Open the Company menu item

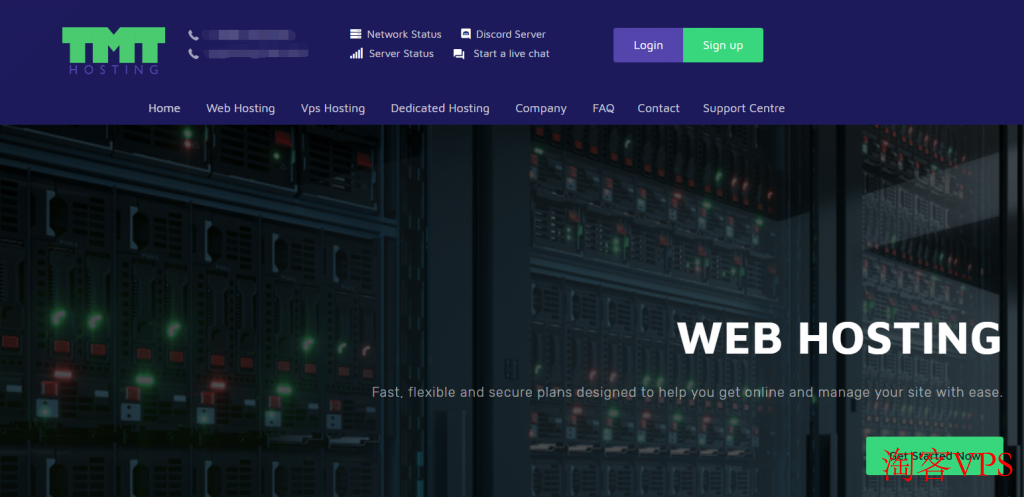pos(541,108)
